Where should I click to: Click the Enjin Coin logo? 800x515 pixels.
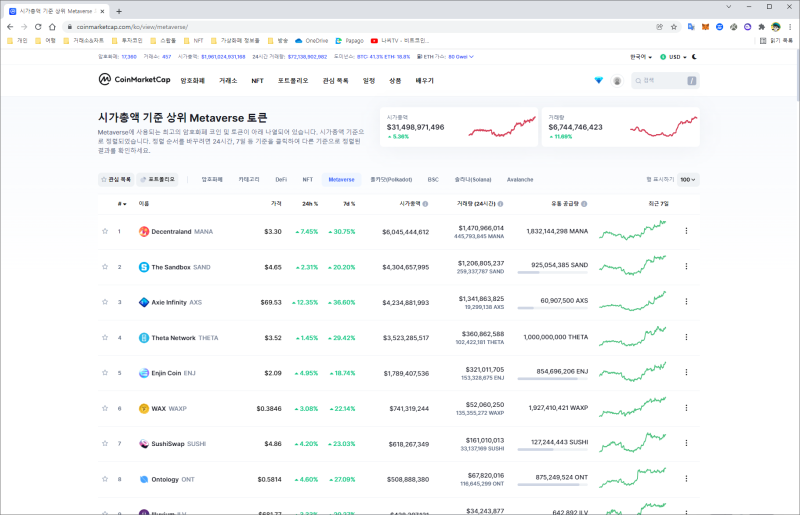[x=144, y=373]
